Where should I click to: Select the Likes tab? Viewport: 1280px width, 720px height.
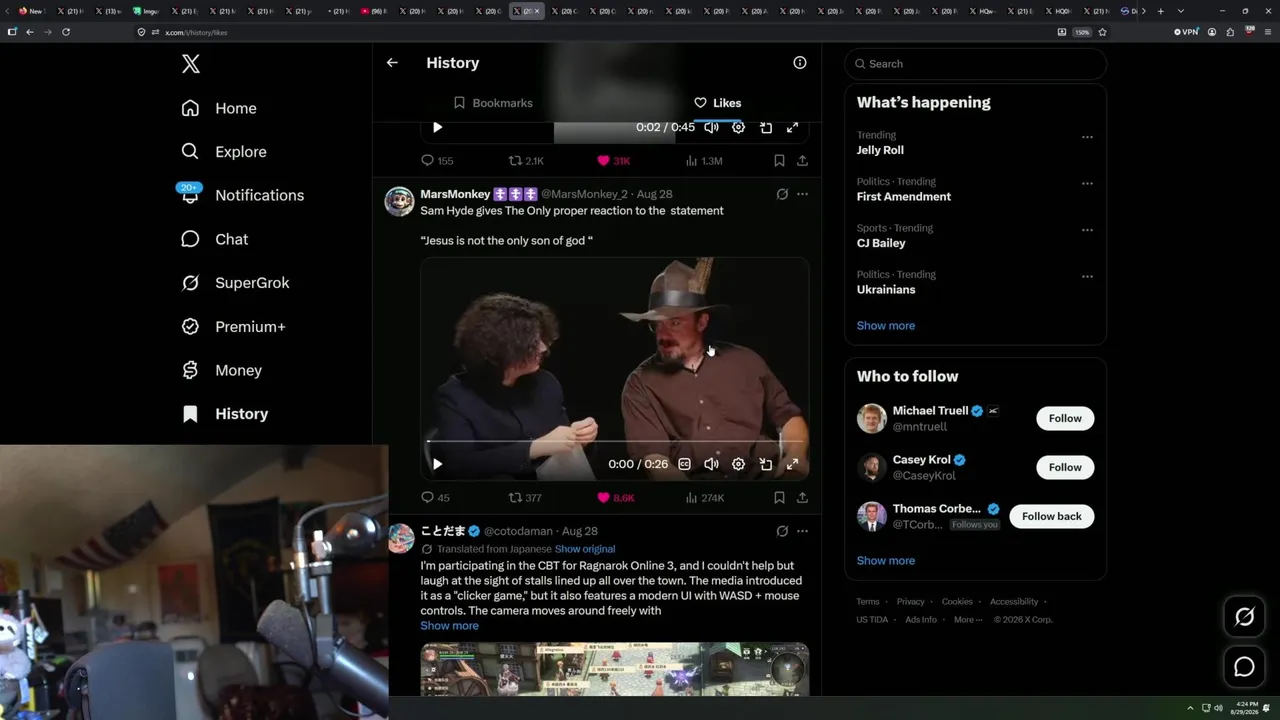pyautogui.click(x=717, y=103)
